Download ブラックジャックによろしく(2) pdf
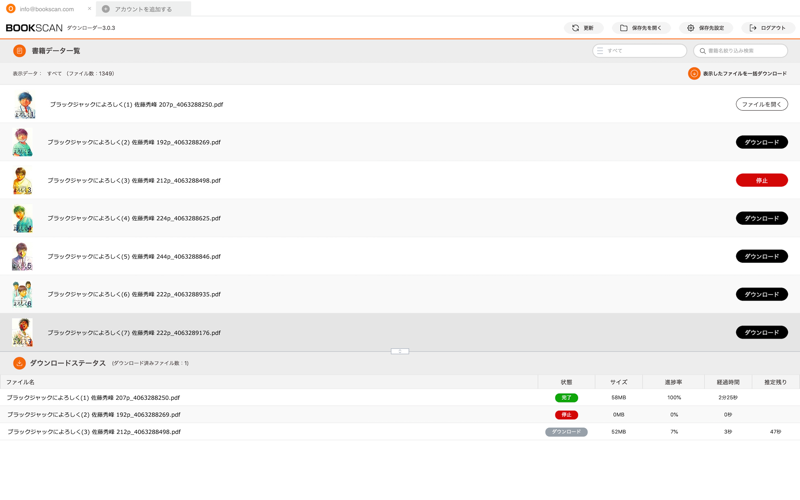 (x=762, y=142)
